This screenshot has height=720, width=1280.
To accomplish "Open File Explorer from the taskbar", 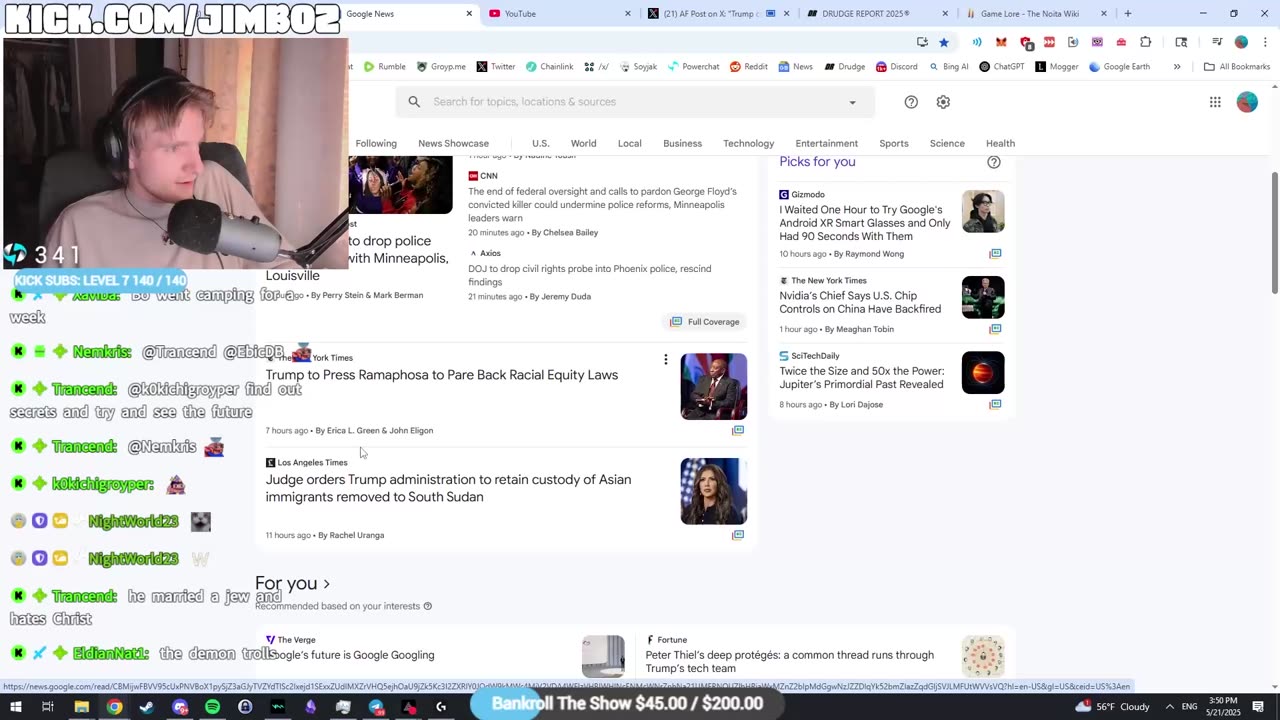I will click(81, 707).
